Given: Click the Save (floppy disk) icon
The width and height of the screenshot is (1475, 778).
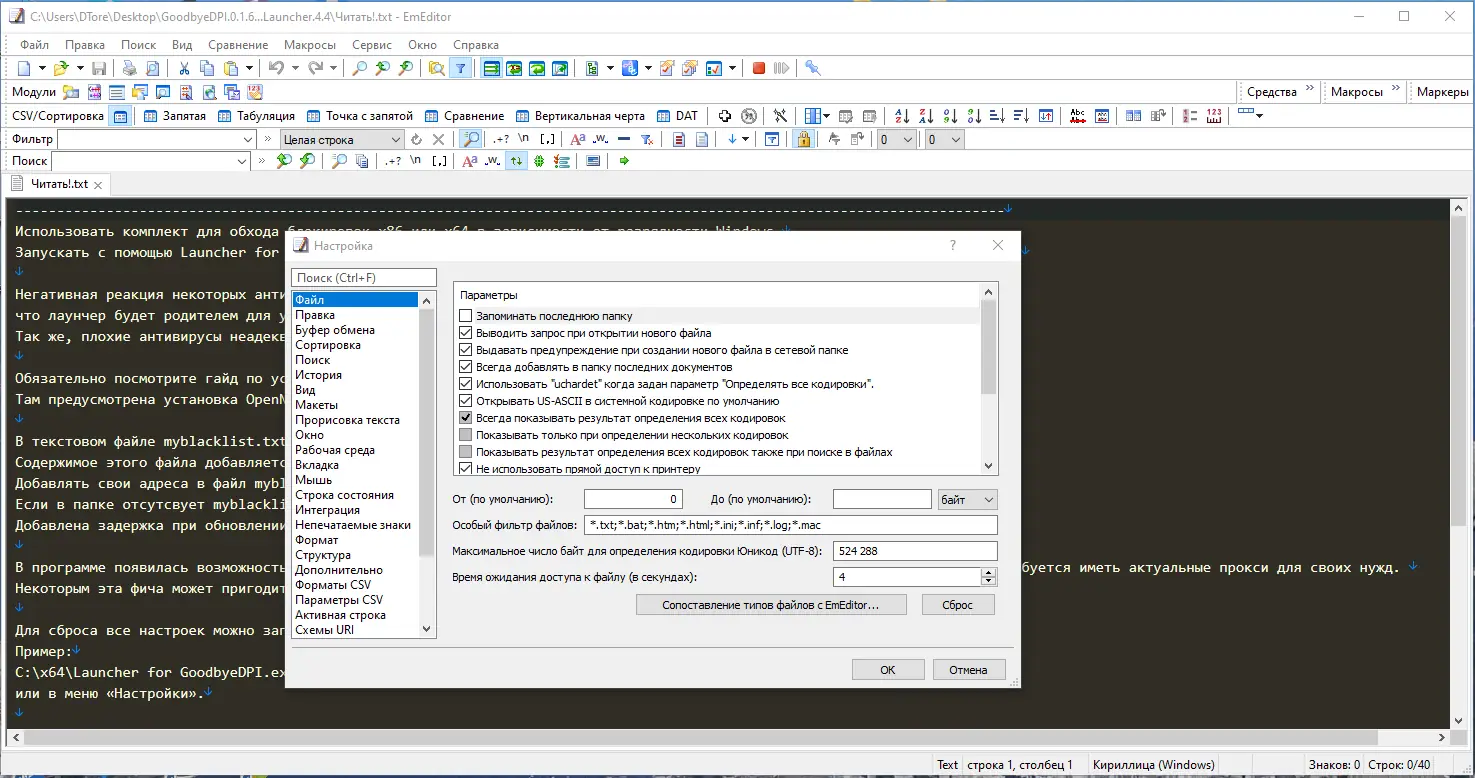Looking at the screenshot, I should coord(99,68).
